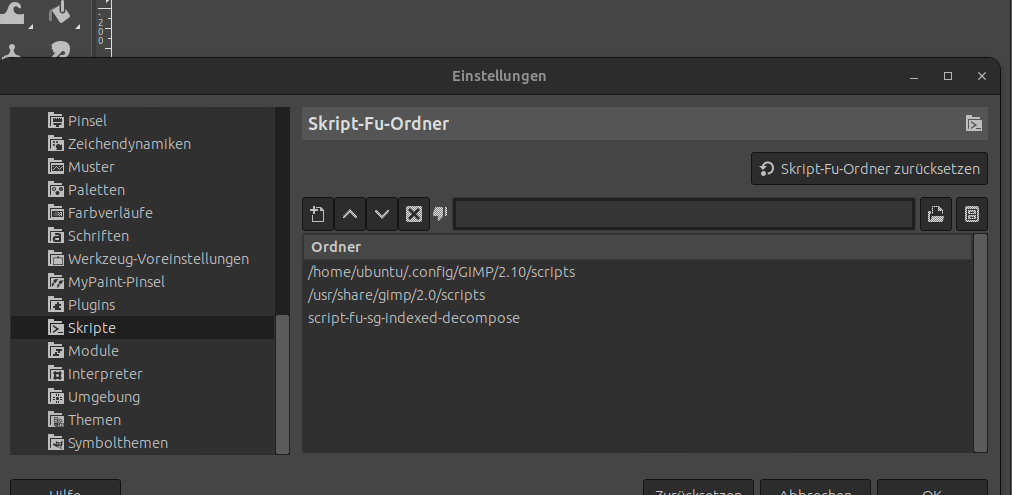1012x495 pixels.
Task: Click the Symbolthemen folder icon
Action: tap(56, 443)
